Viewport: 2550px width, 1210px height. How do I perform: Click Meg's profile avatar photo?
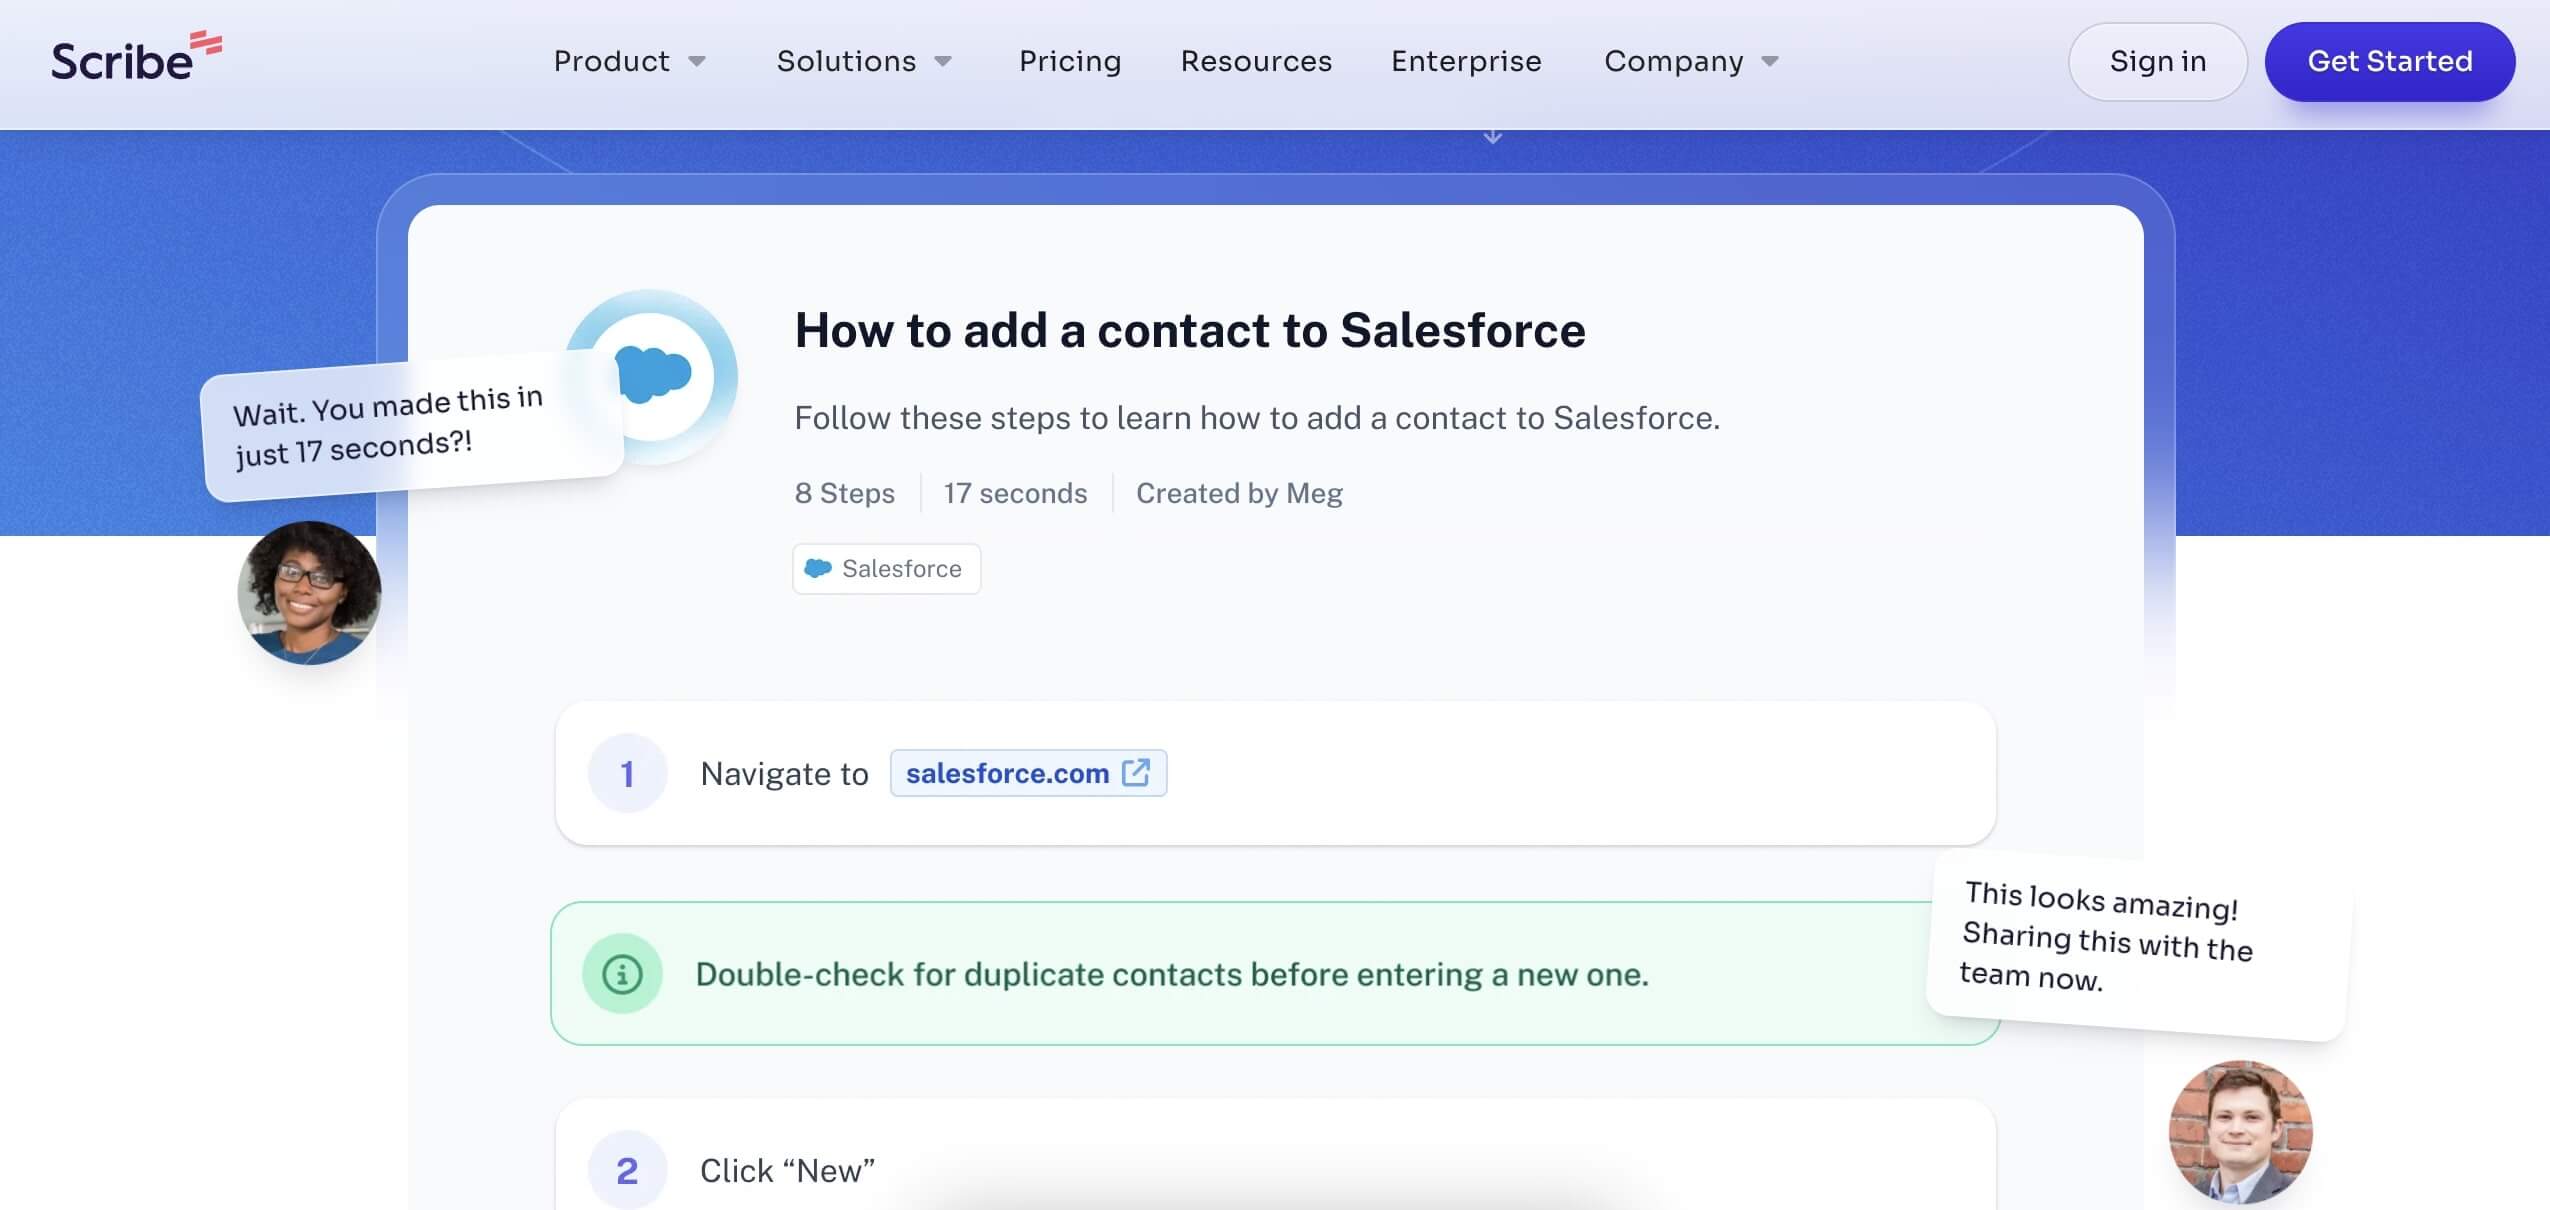[308, 592]
